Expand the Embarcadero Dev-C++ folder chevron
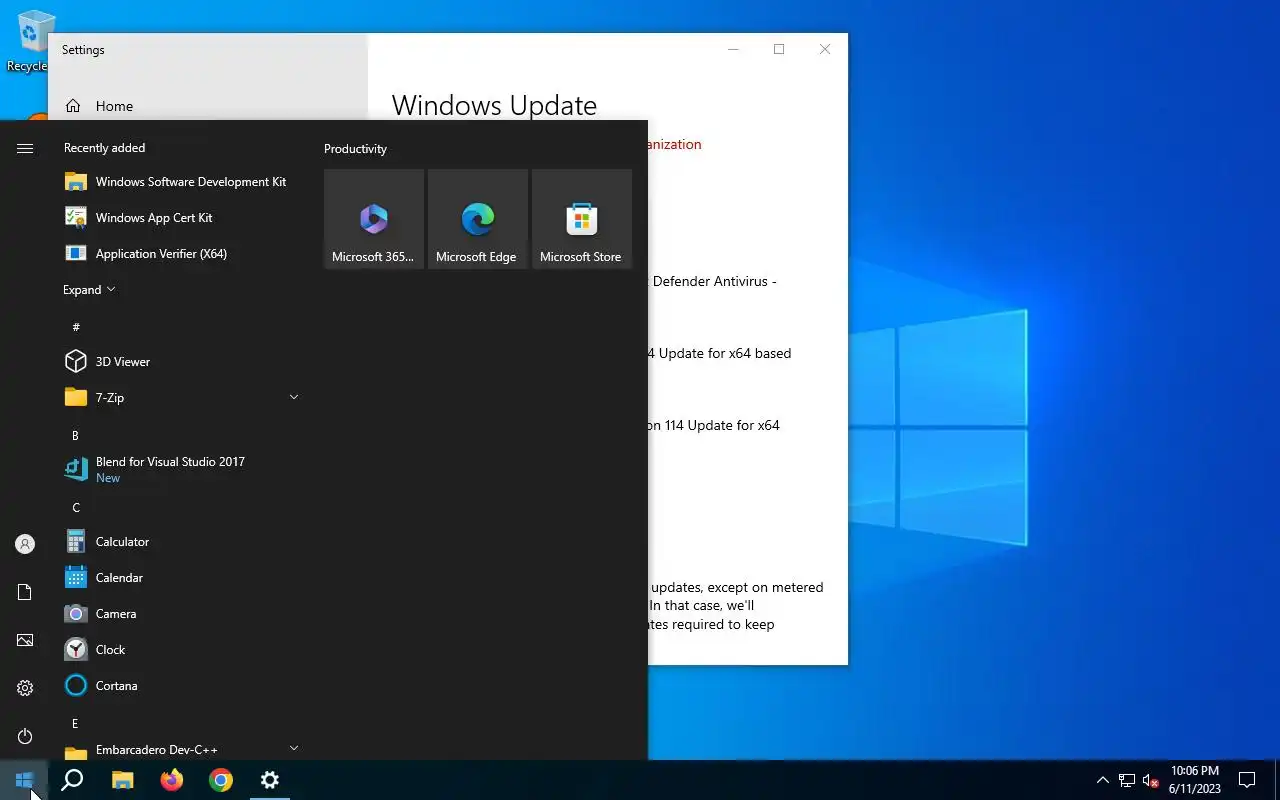Viewport: 1280px width, 800px height. 294,748
